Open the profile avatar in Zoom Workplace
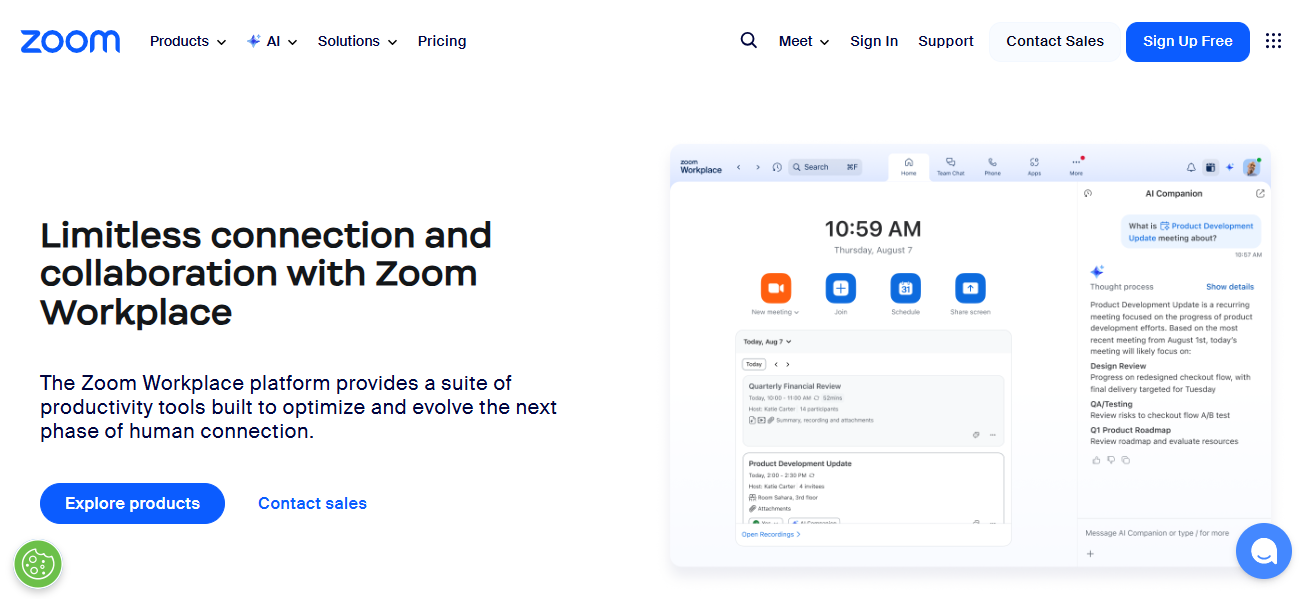The image size is (1312, 599). (1251, 168)
